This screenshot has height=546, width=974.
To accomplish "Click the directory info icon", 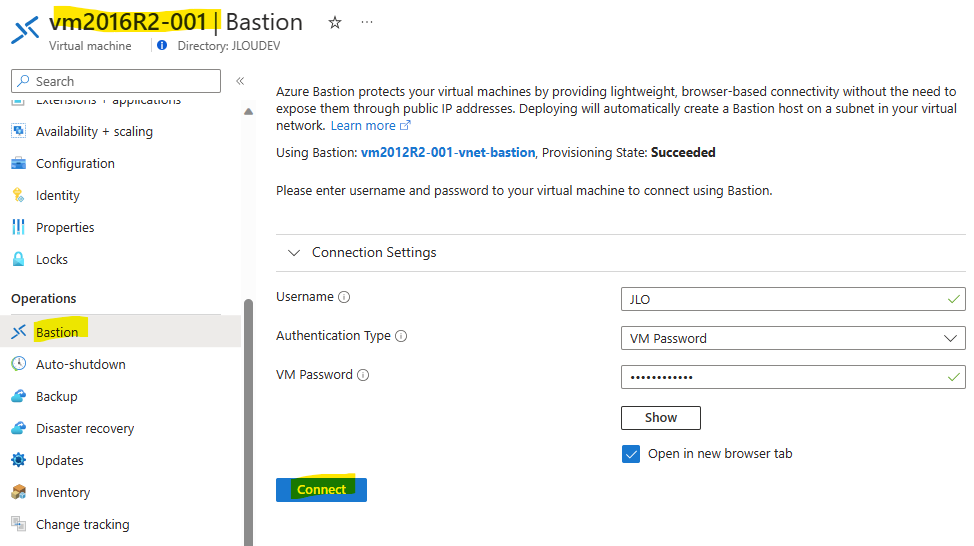I will tap(162, 45).
